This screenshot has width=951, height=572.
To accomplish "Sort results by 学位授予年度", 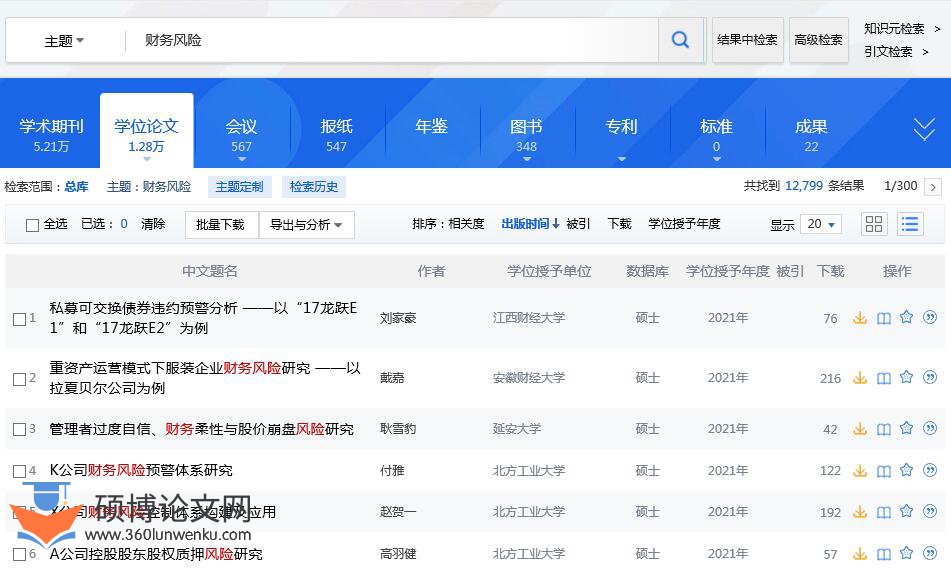I will pyautogui.click(x=684, y=224).
